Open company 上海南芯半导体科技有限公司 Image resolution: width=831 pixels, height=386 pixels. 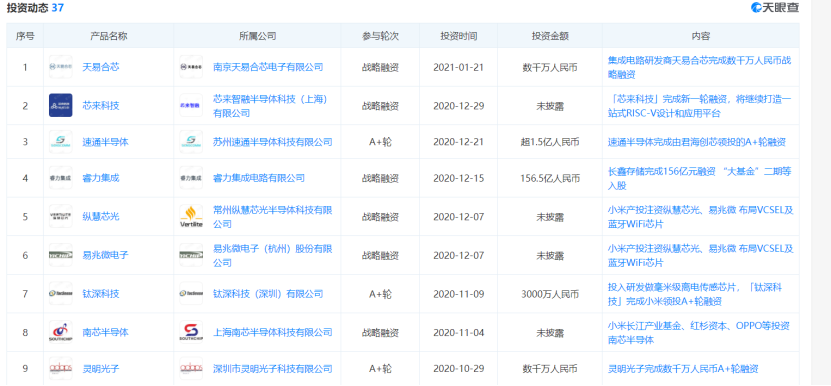click(273, 332)
